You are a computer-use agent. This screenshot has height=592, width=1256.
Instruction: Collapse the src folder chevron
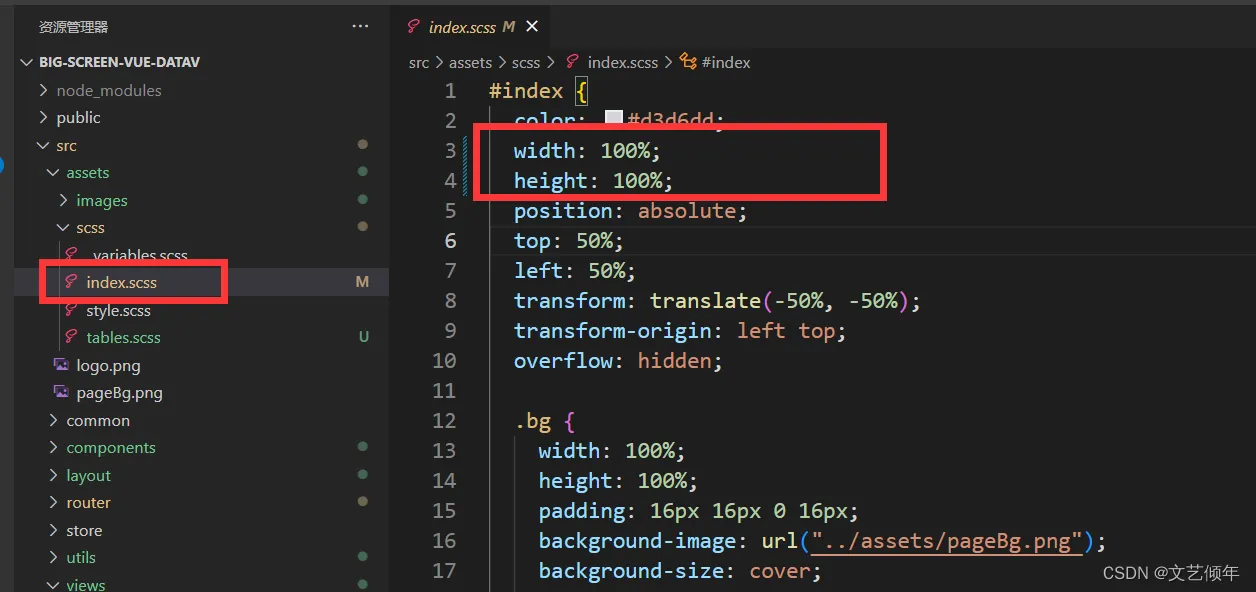coord(44,145)
